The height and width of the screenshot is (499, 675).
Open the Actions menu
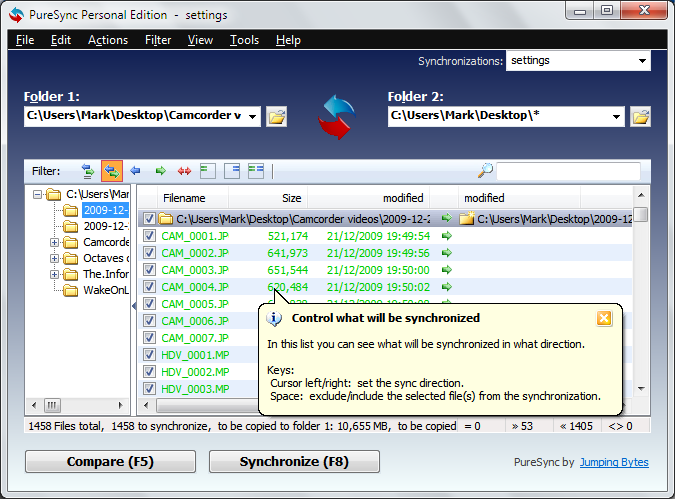108,40
